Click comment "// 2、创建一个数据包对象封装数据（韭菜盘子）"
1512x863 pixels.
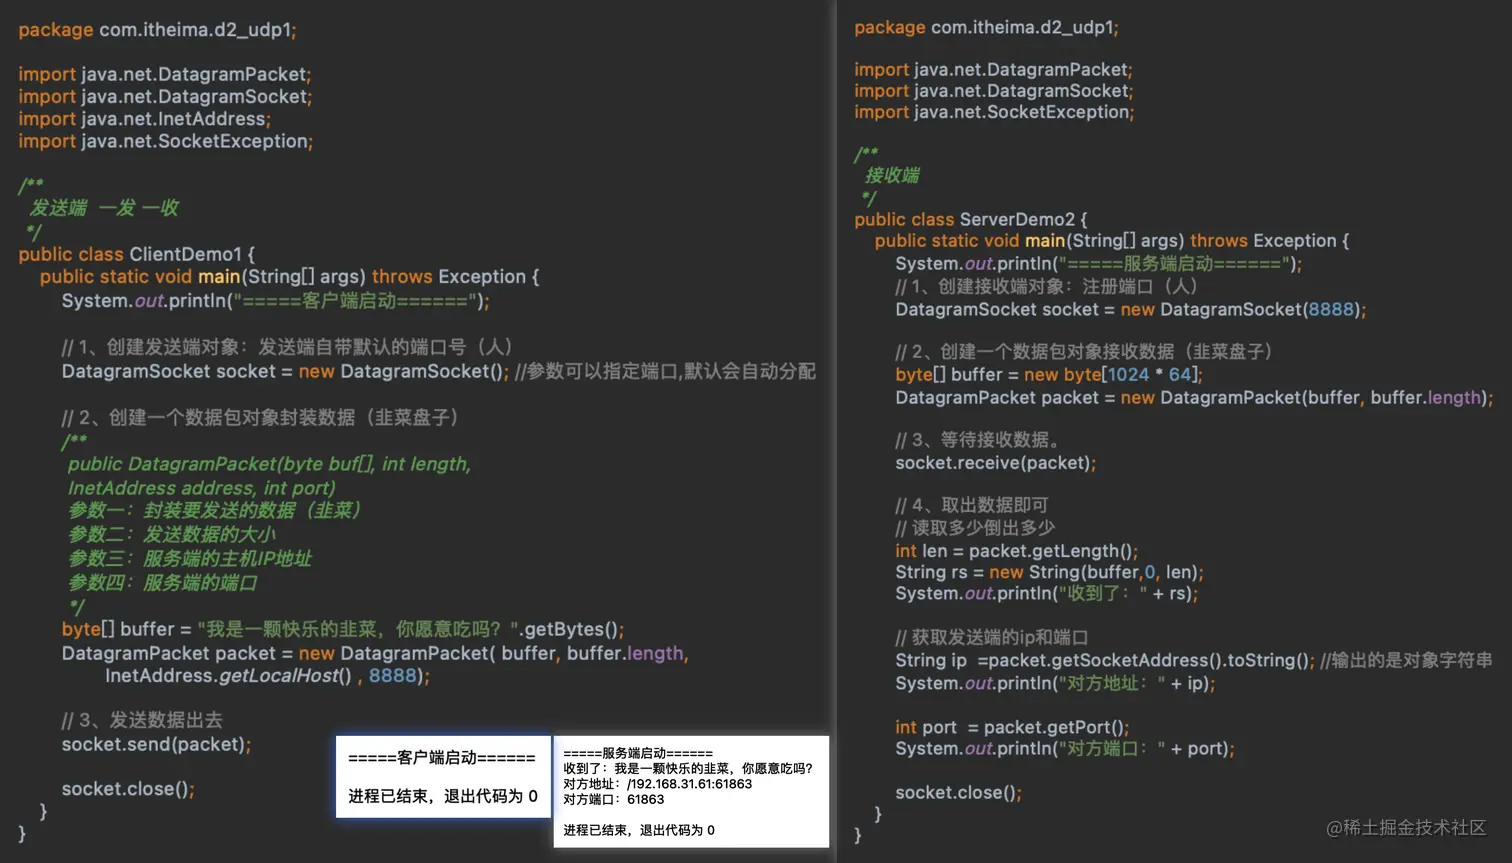[x=260, y=417]
